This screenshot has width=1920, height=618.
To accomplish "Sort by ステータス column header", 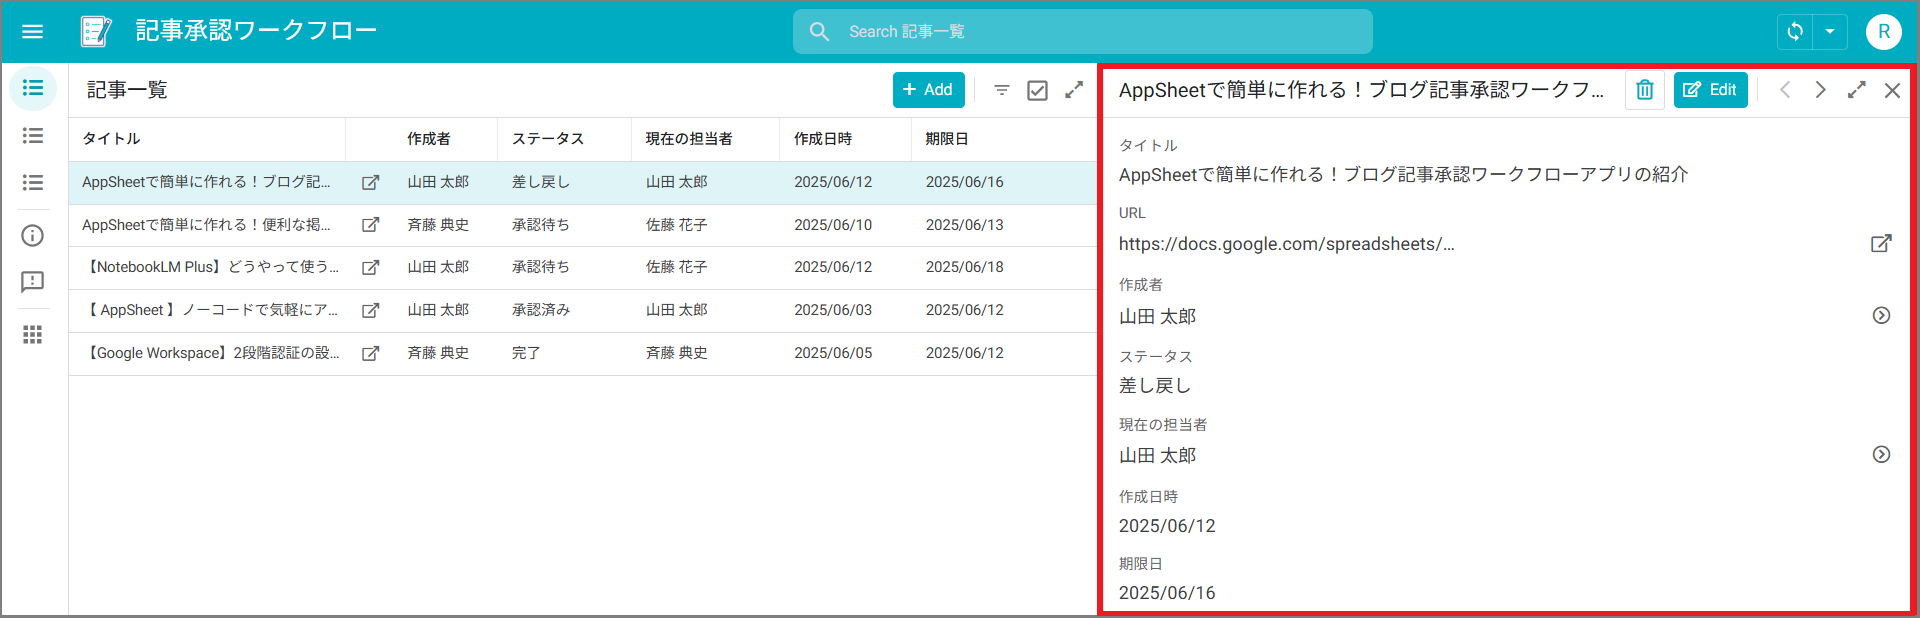I will point(548,139).
